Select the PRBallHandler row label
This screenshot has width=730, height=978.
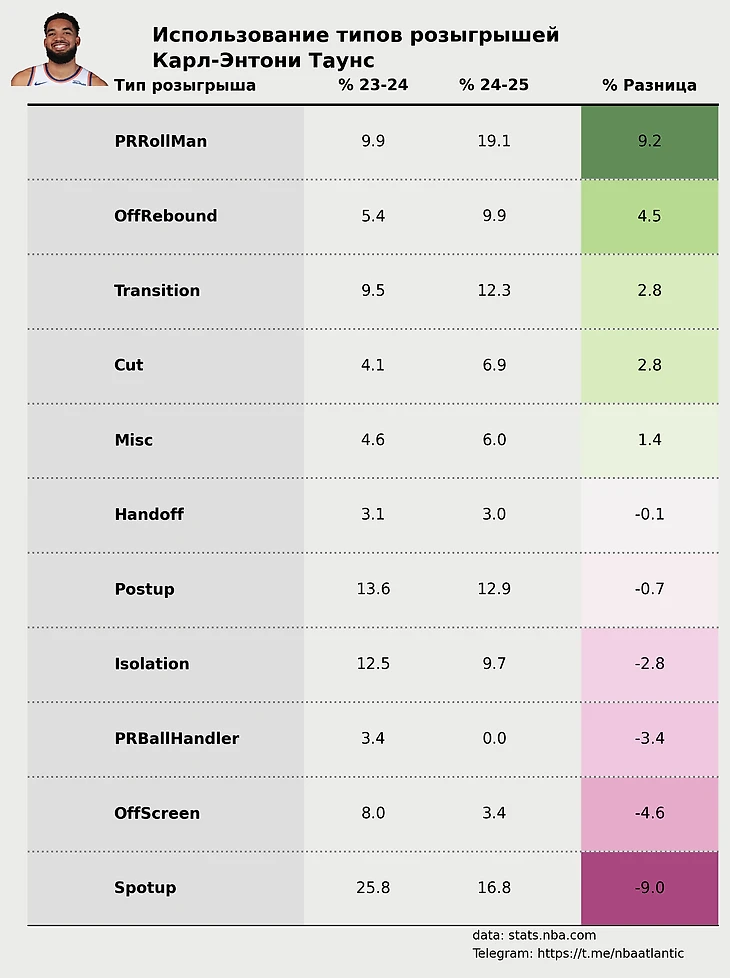[x=177, y=739]
